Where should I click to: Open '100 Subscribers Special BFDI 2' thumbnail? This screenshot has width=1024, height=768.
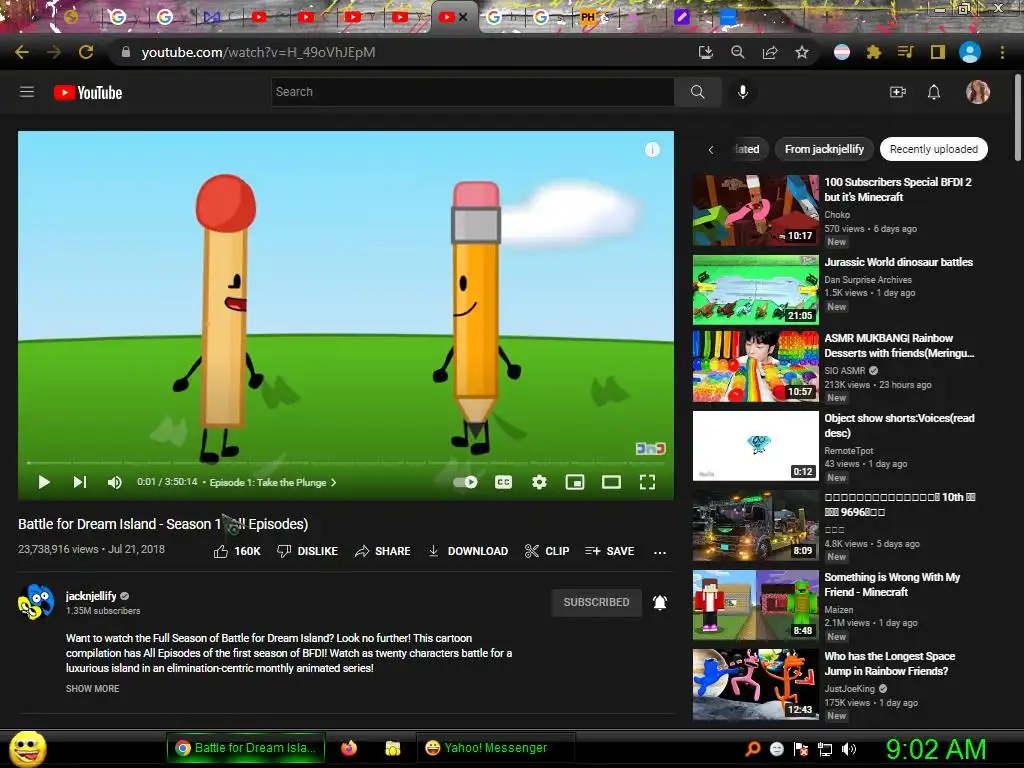pos(756,210)
